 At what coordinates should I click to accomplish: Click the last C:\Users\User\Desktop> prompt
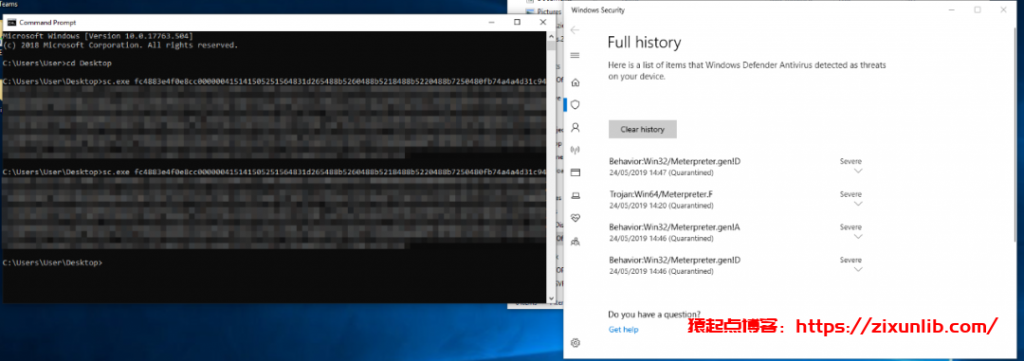(x=52, y=262)
